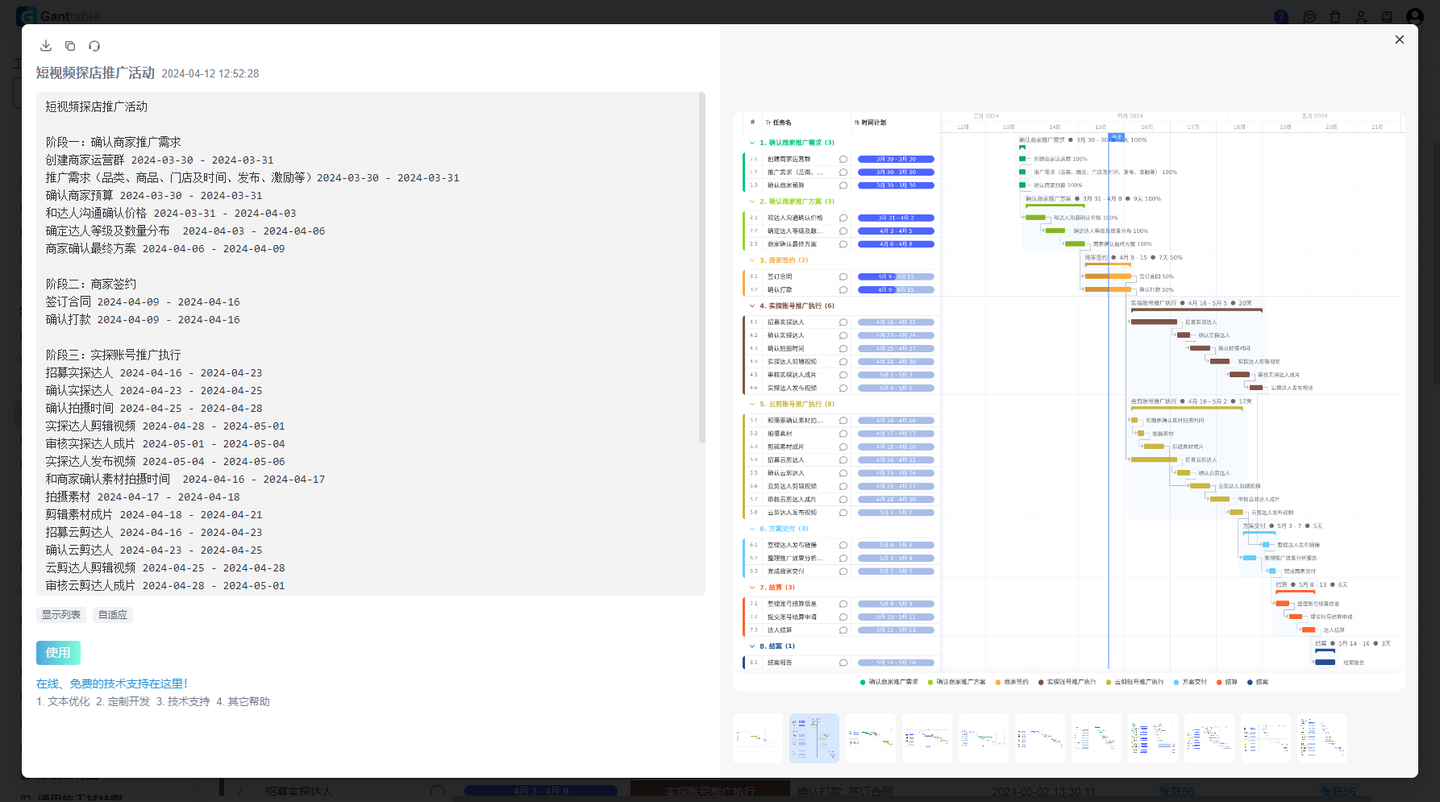Click the line 阶段一:确认商家推广需求
Viewport: 1440px width, 802px height.
(x=113, y=142)
